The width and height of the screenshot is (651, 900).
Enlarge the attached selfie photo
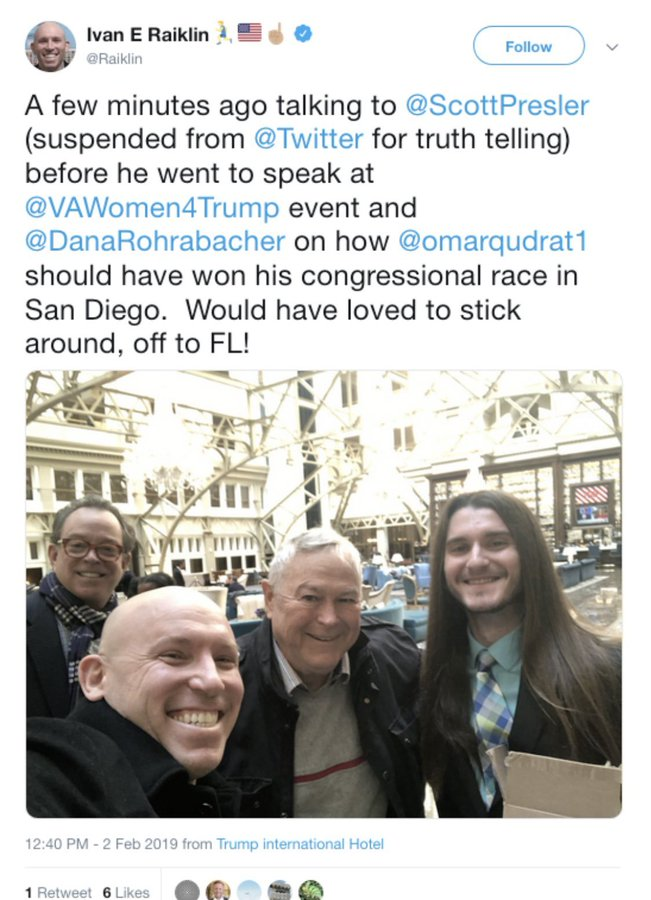click(x=324, y=594)
